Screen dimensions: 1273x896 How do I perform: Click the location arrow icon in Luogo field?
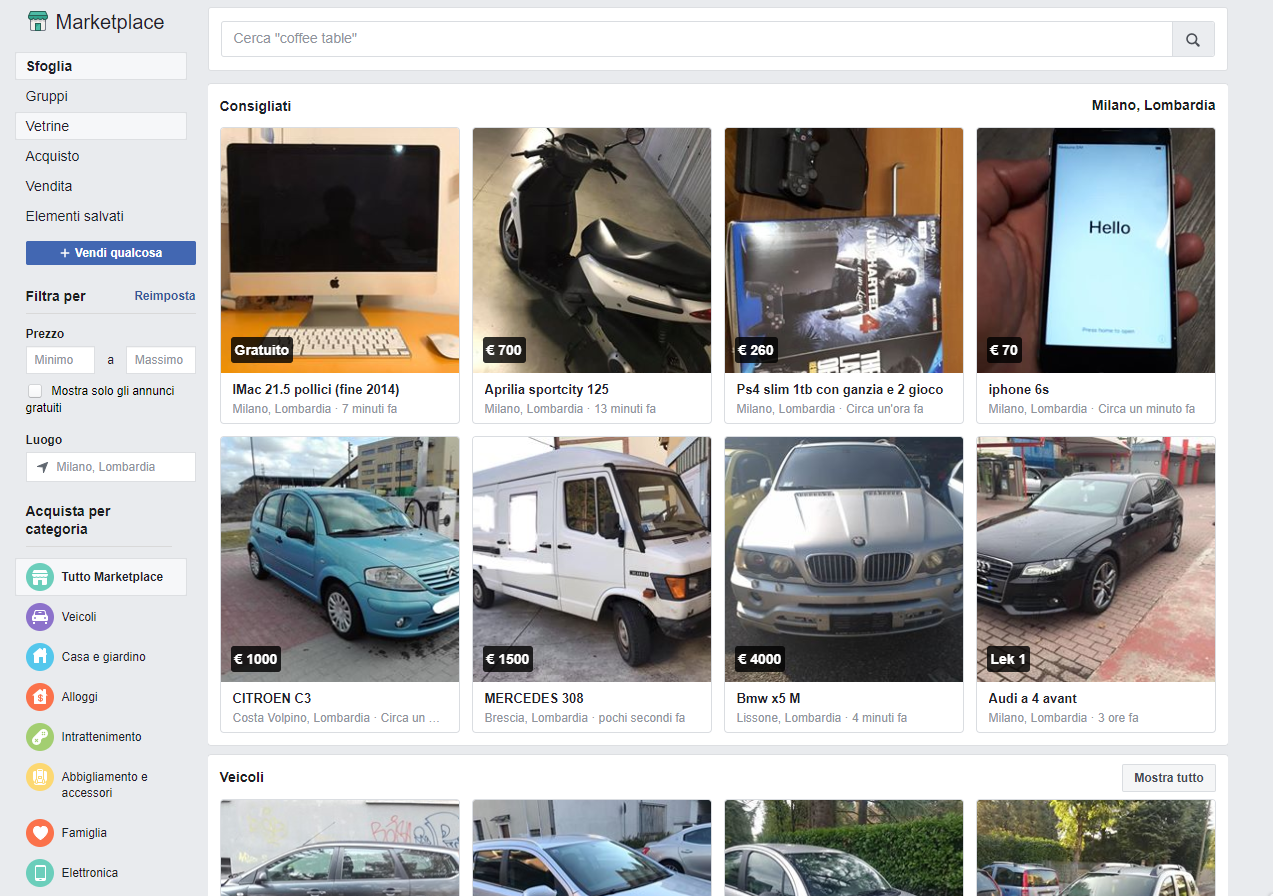pyautogui.click(x=43, y=467)
